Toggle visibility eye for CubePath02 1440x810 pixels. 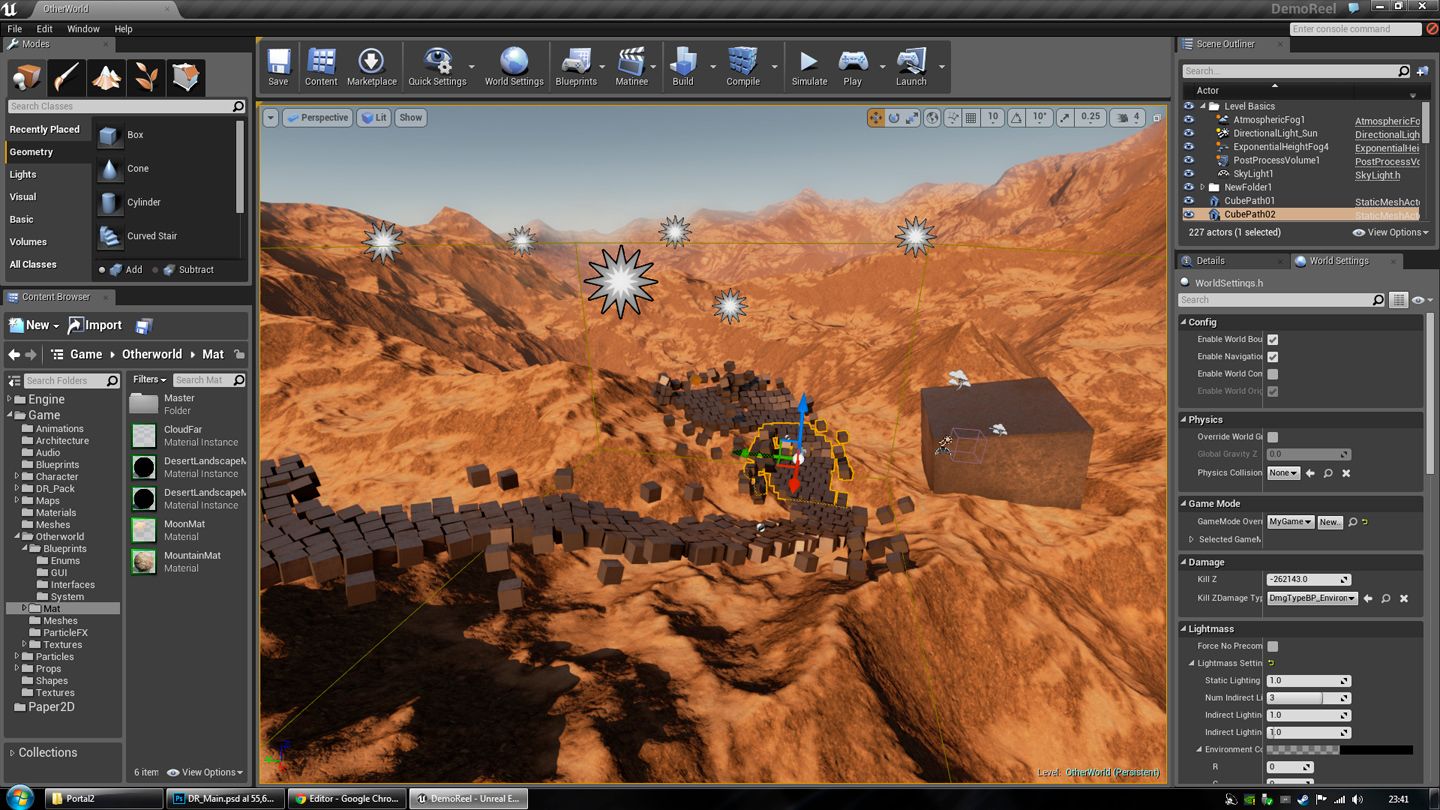(x=1189, y=214)
